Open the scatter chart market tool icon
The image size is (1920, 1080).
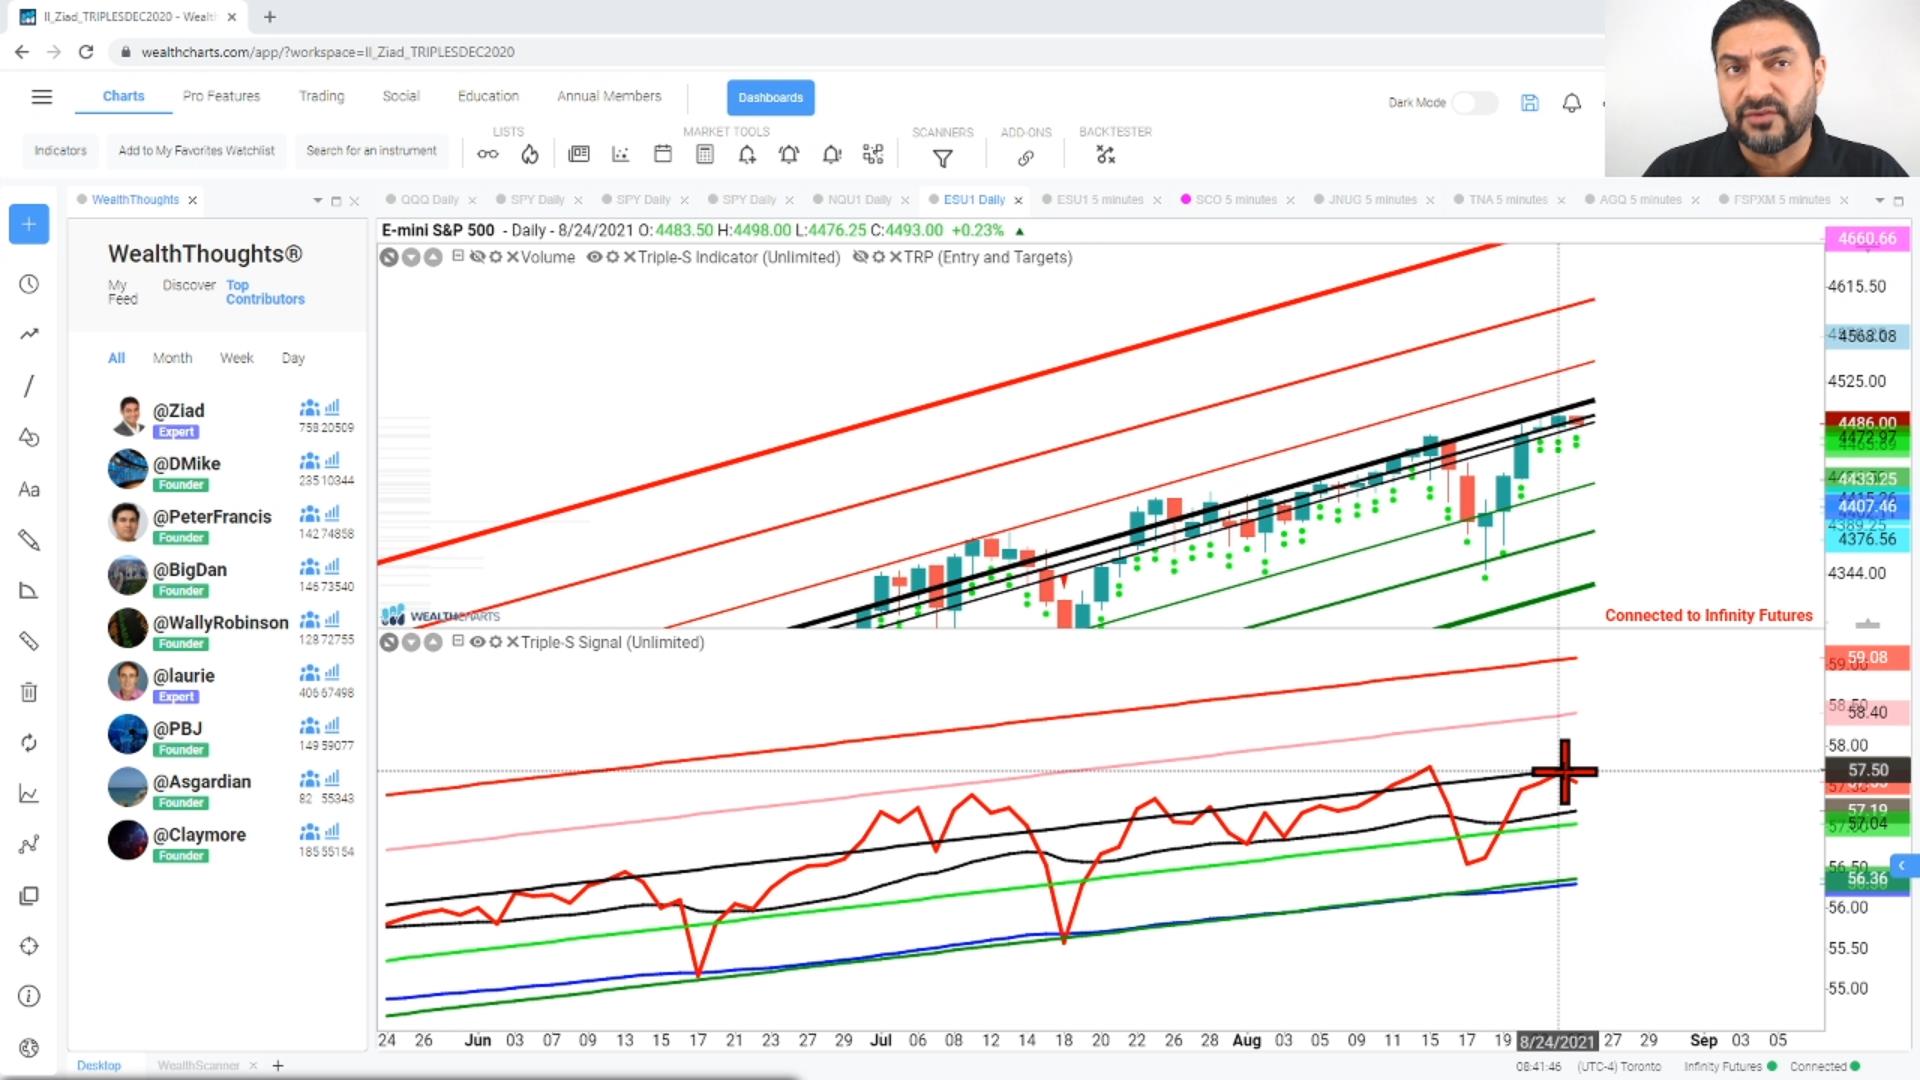[x=620, y=154]
